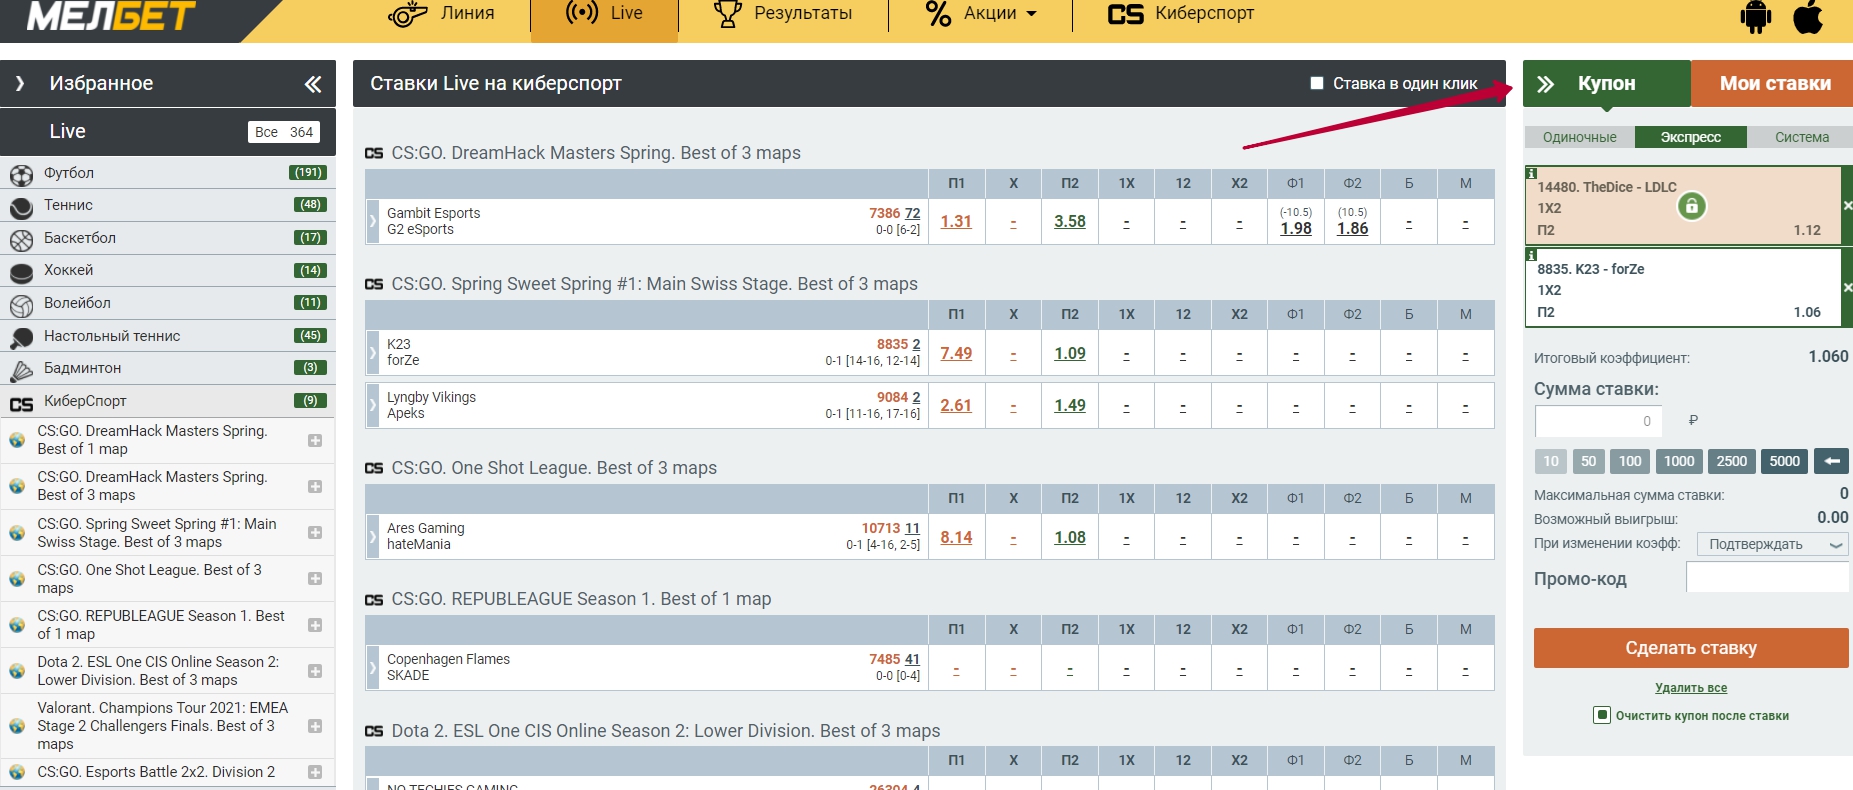Add DreamHack Masters Best of 3 maps plus icon
The image size is (1853, 790).
coord(315,486)
